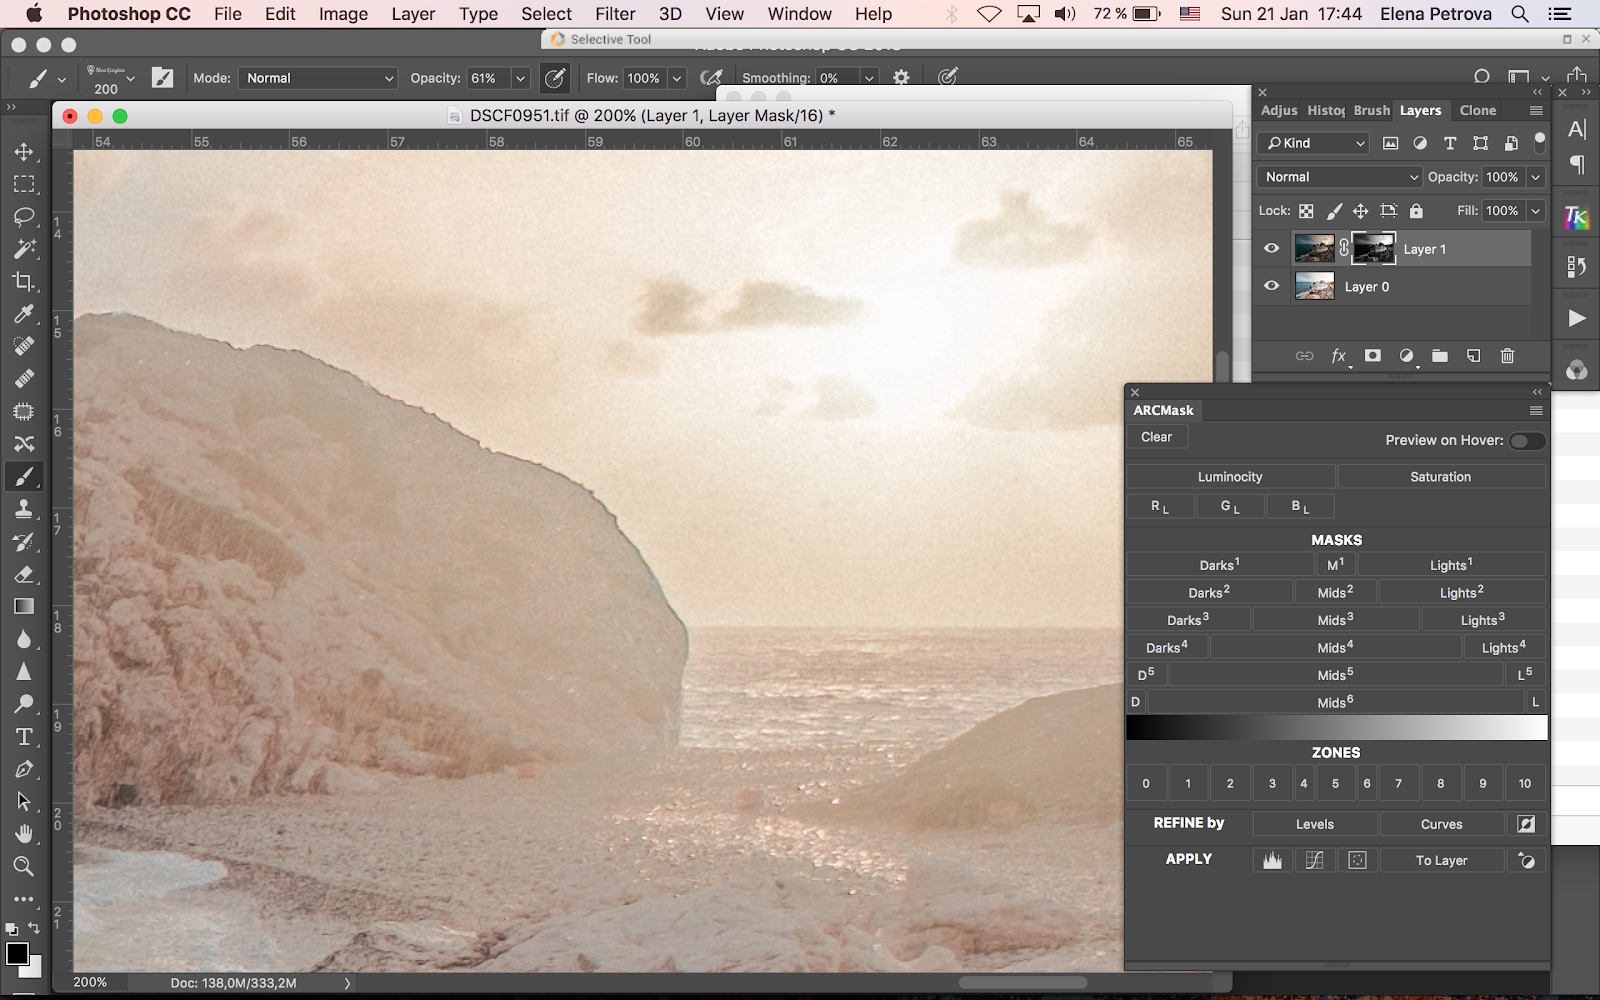Toggle Preview on Hover switch

[1527, 441]
